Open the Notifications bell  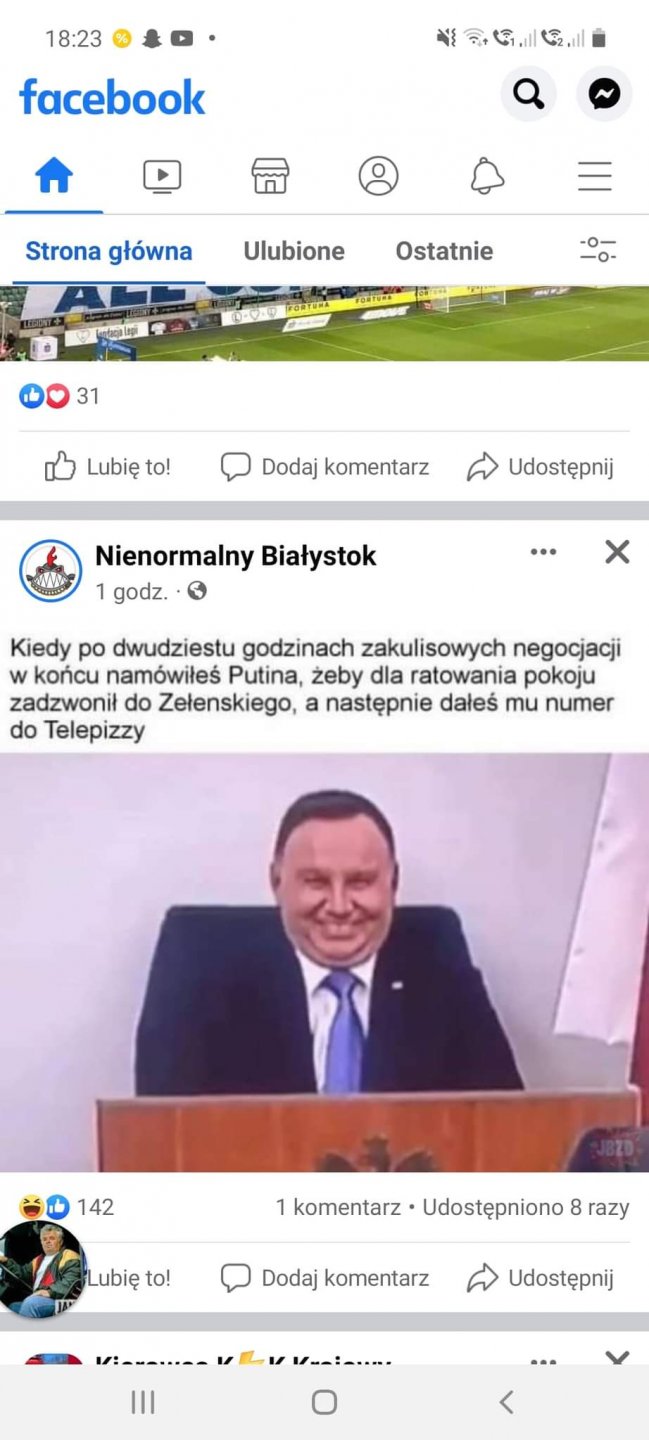pos(487,176)
